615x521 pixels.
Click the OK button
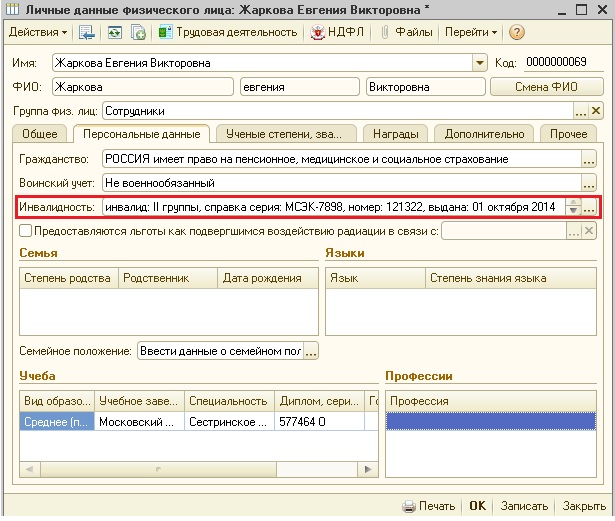[477, 506]
